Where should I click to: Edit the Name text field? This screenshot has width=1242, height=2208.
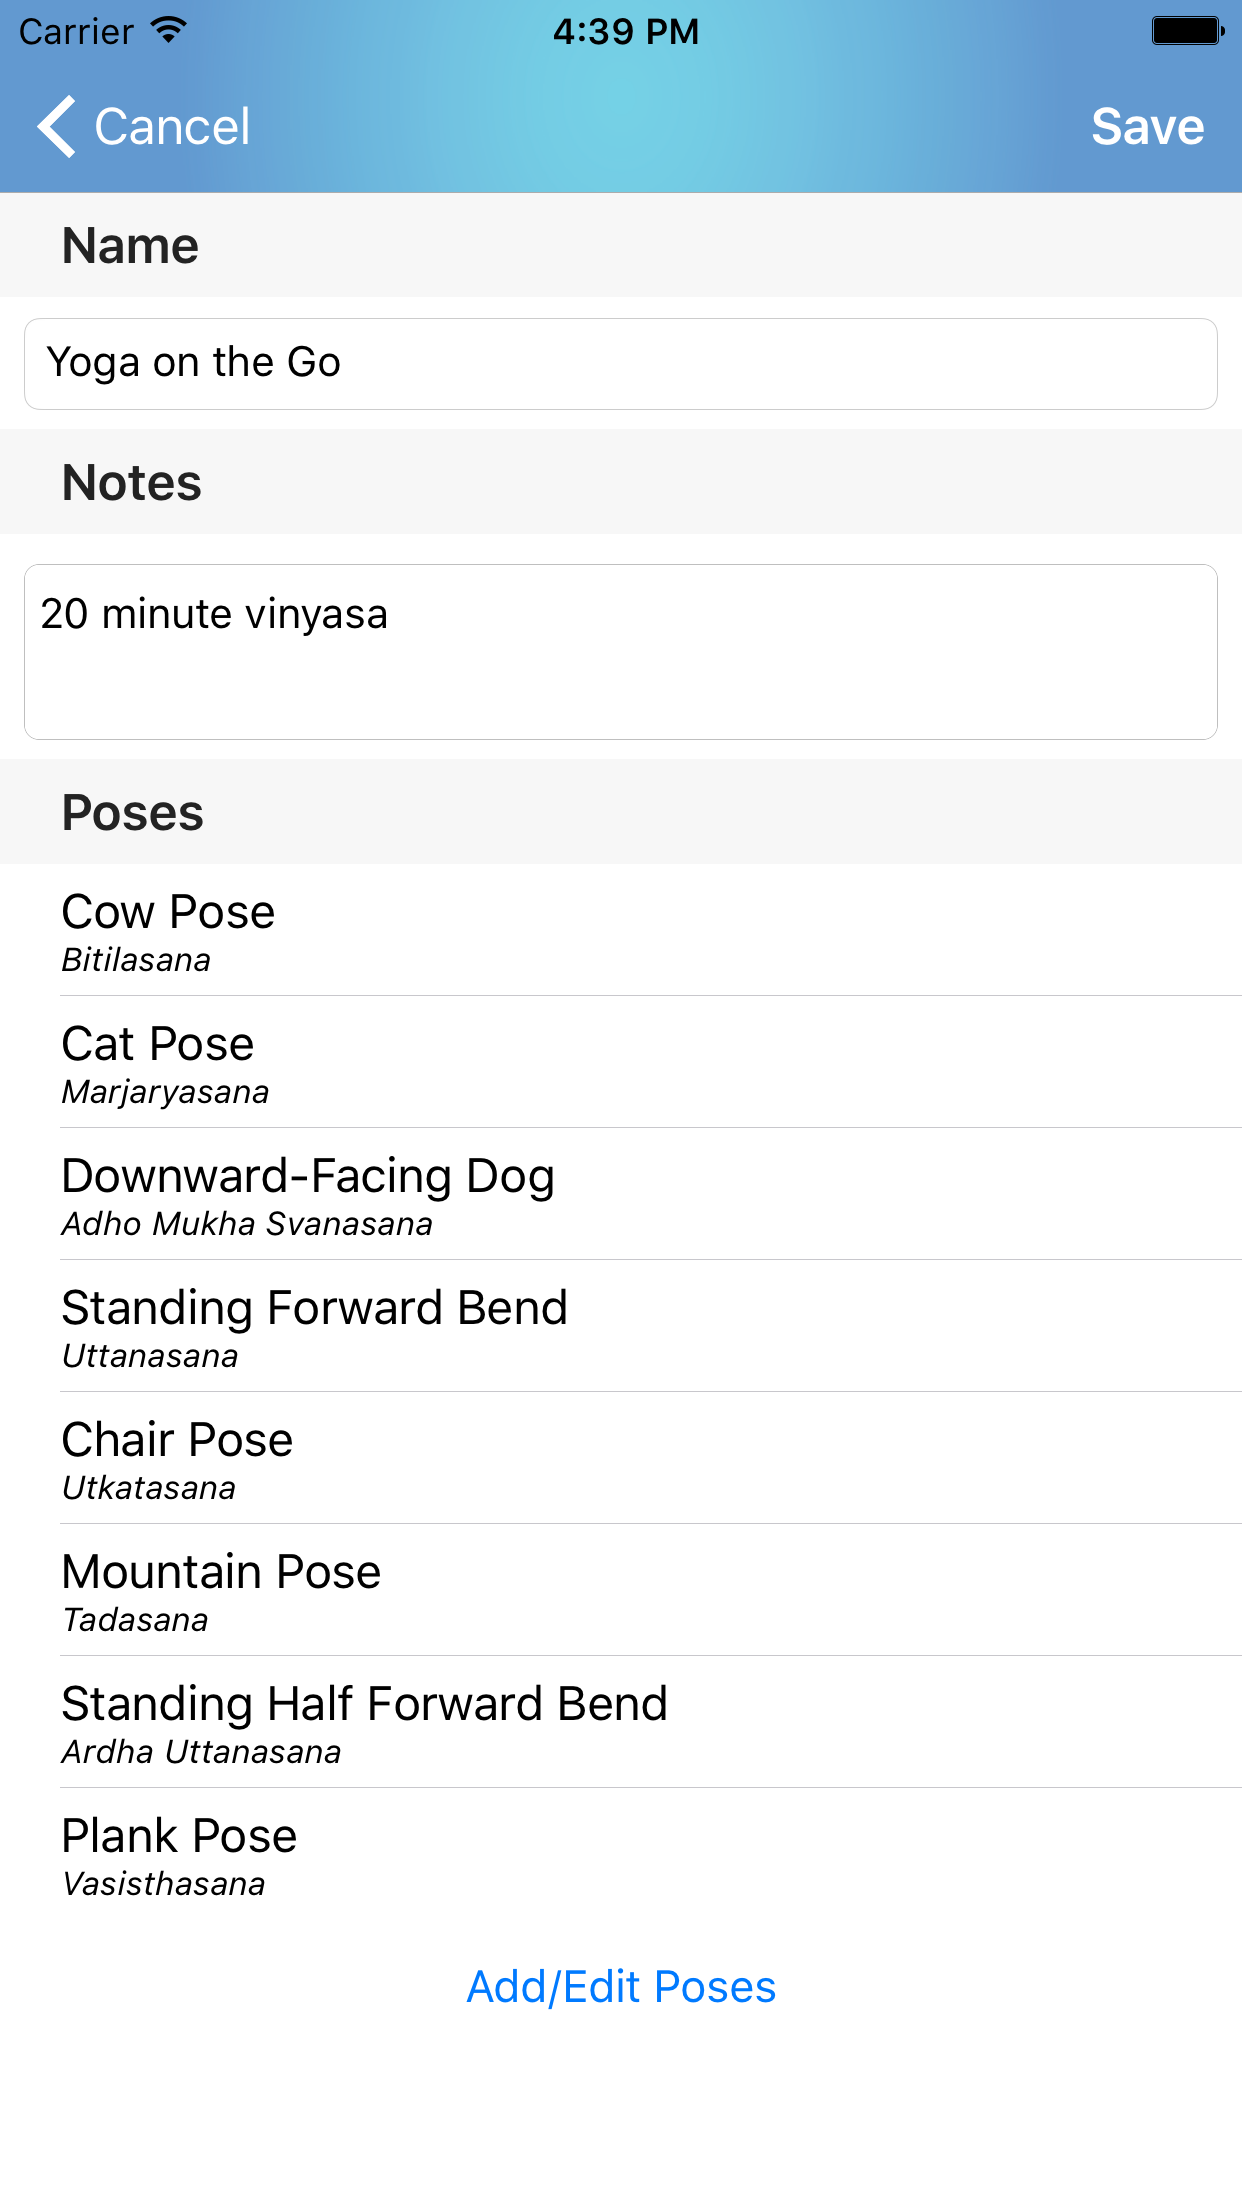click(x=621, y=364)
